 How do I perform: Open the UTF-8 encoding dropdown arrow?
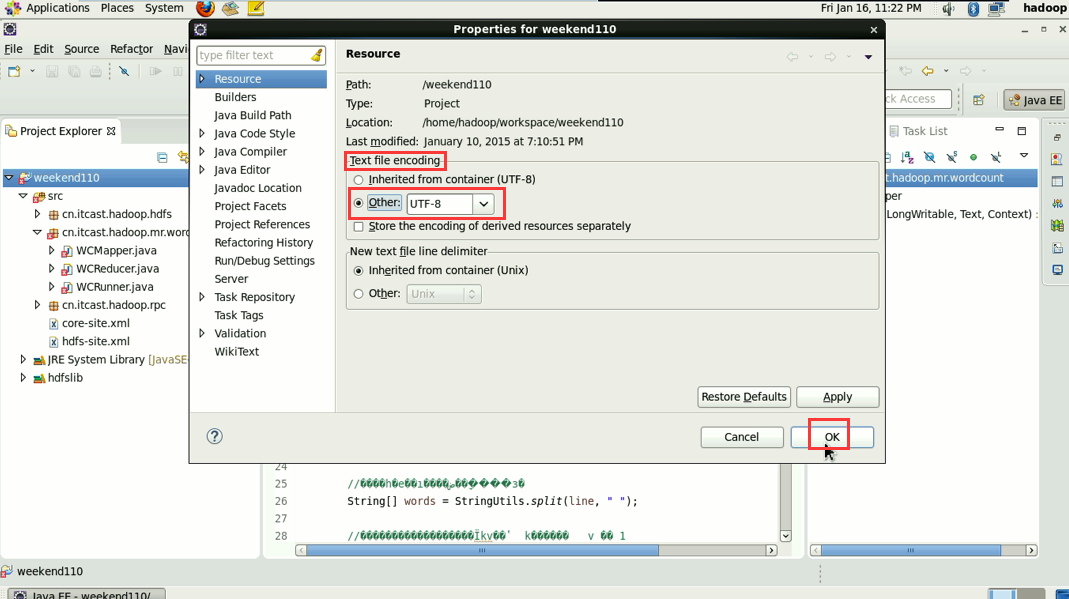pos(483,204)
